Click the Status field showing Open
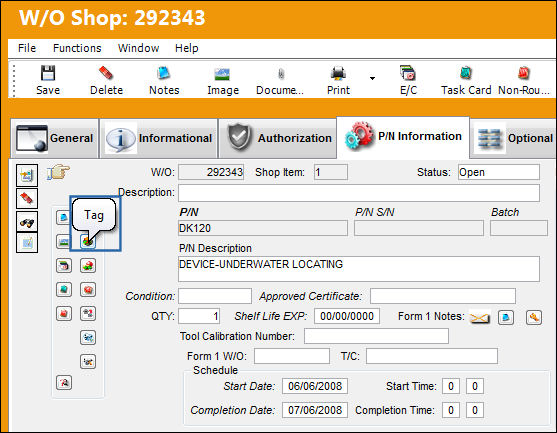The width and height of the screenshot is (557, 433). [x=499, y=172]
